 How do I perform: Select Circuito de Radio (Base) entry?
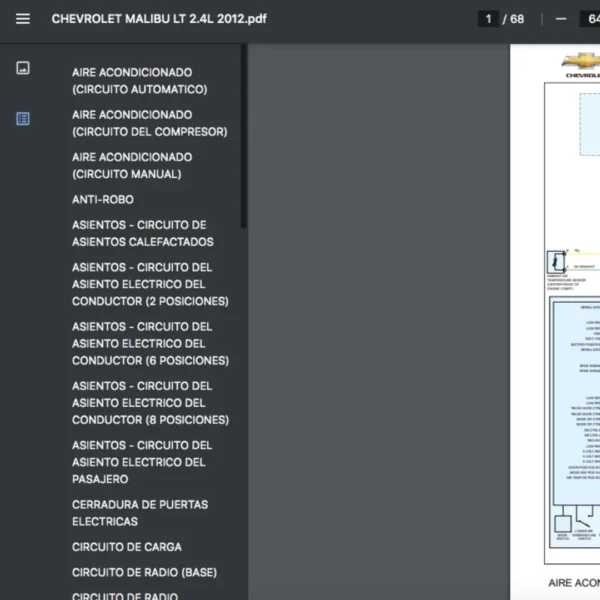pos(144,573)
